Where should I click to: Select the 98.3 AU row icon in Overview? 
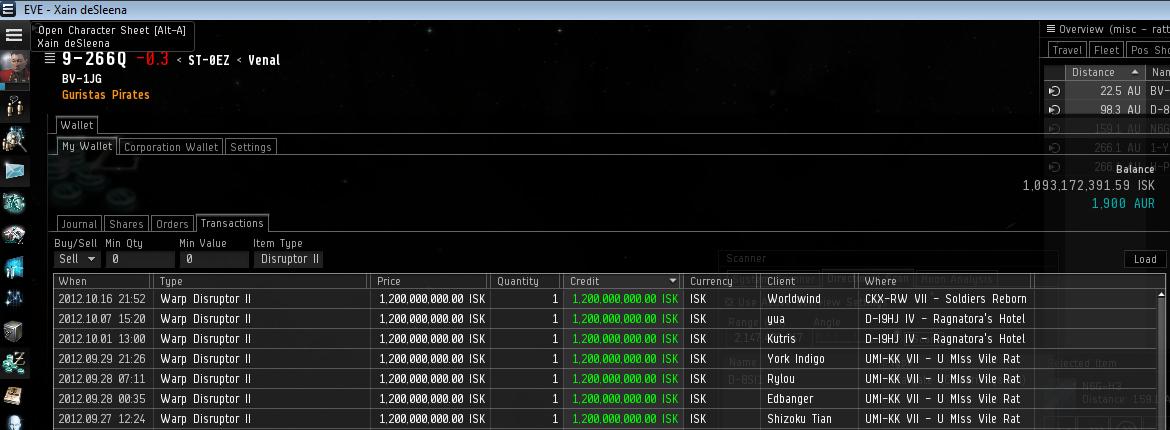[x=1054, y=110]
